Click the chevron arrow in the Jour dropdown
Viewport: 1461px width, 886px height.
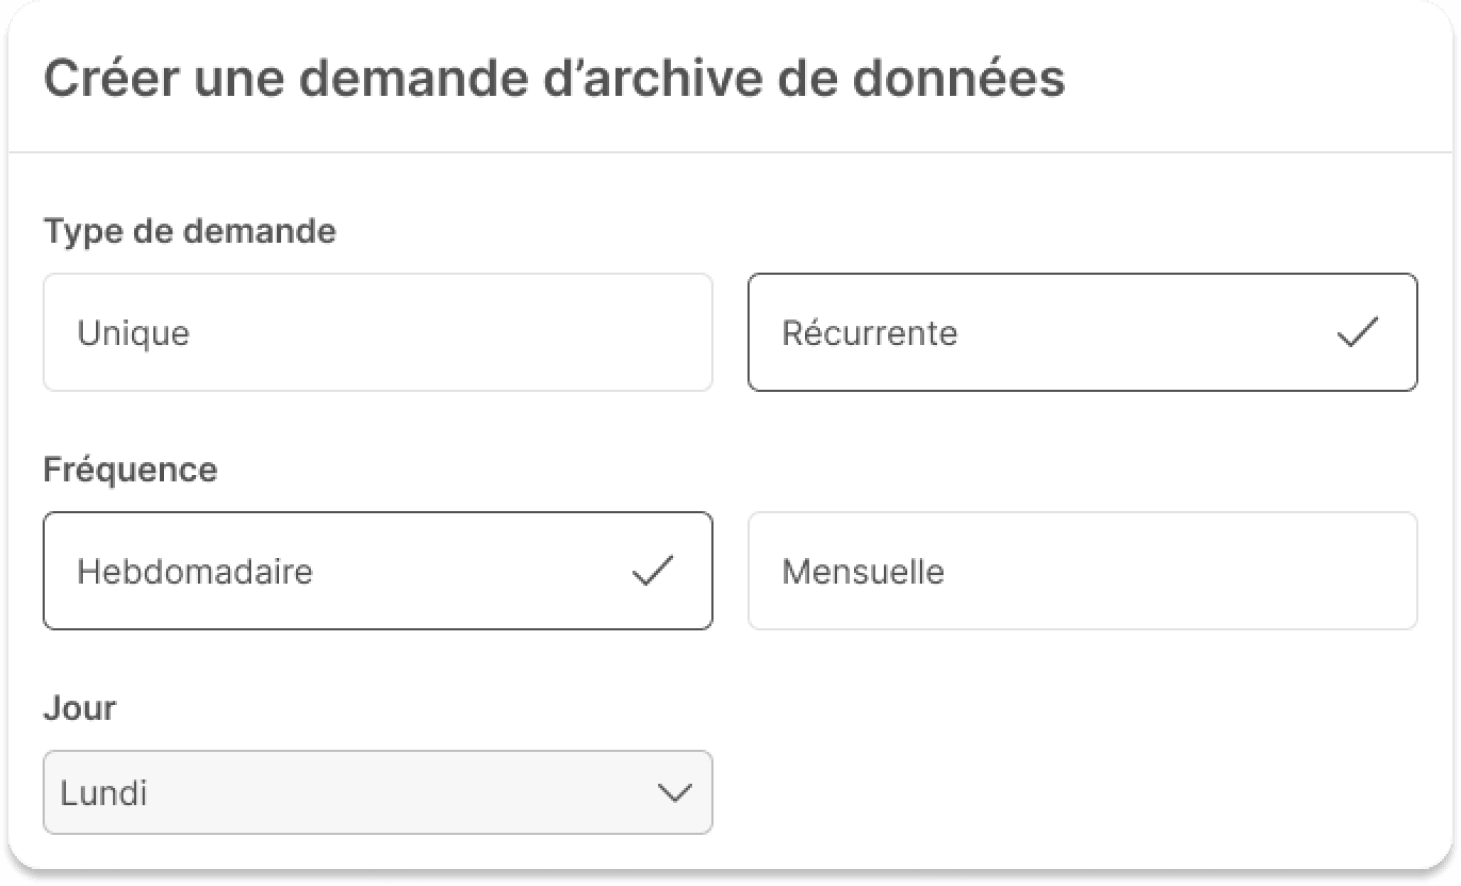675,793
